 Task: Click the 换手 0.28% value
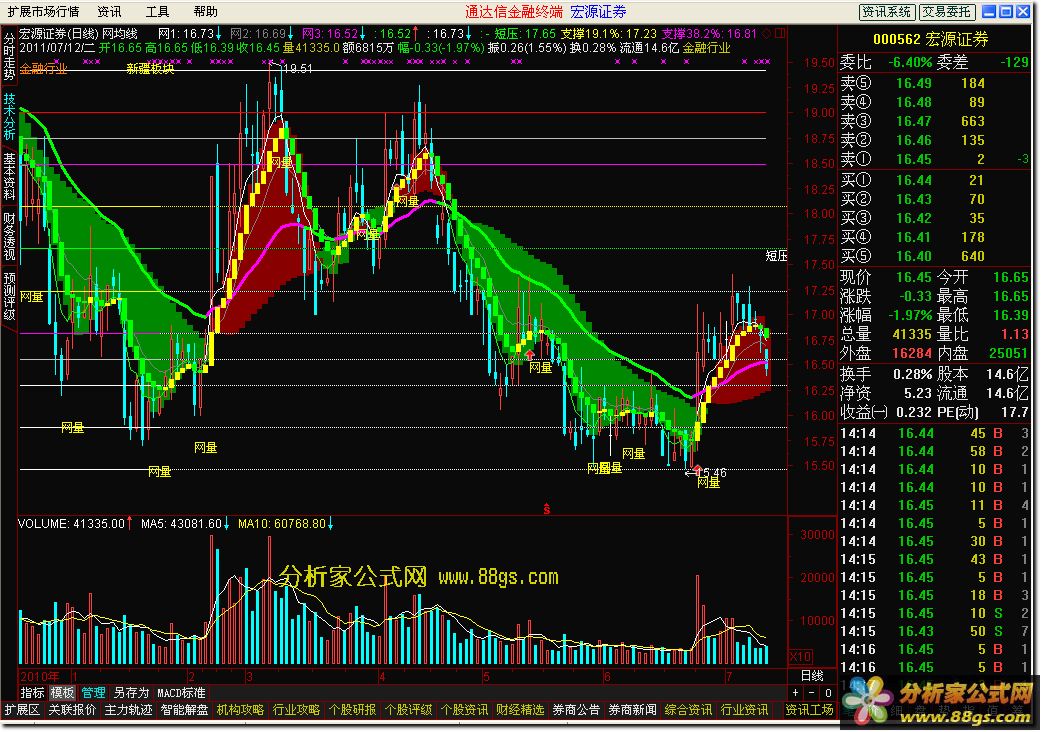(912, 374)
